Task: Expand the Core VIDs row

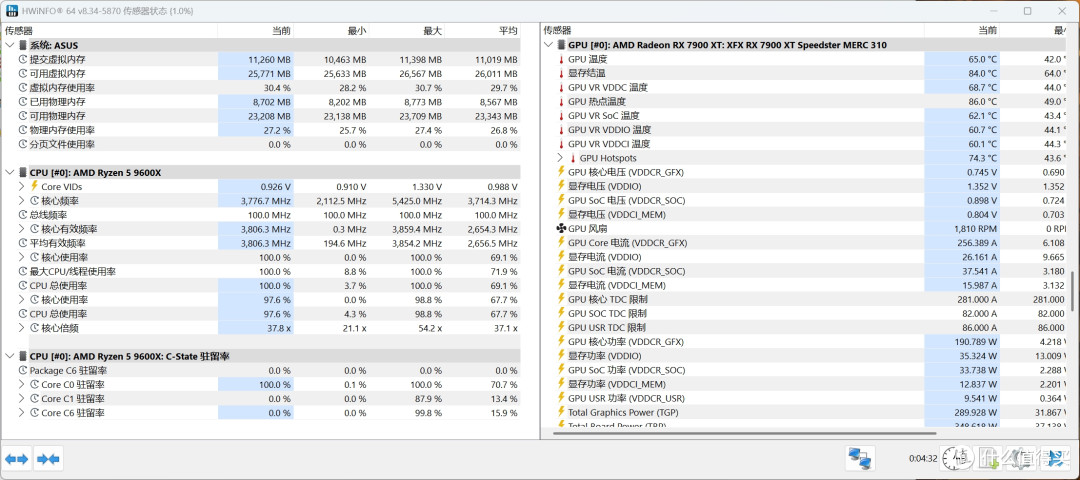Action: pyautogui.click(x=22, y=186)
